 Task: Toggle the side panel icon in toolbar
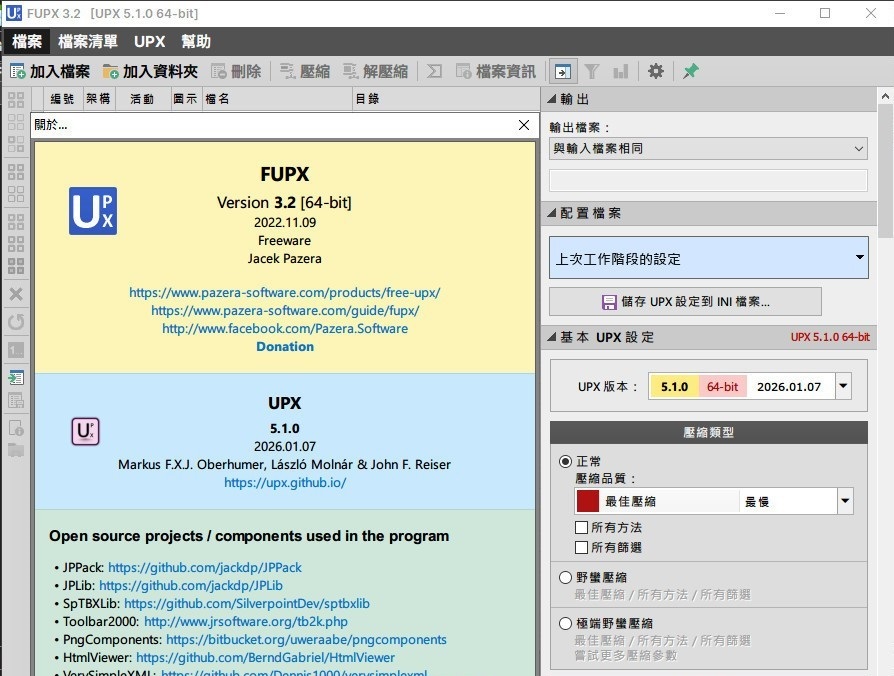point(563,71)
